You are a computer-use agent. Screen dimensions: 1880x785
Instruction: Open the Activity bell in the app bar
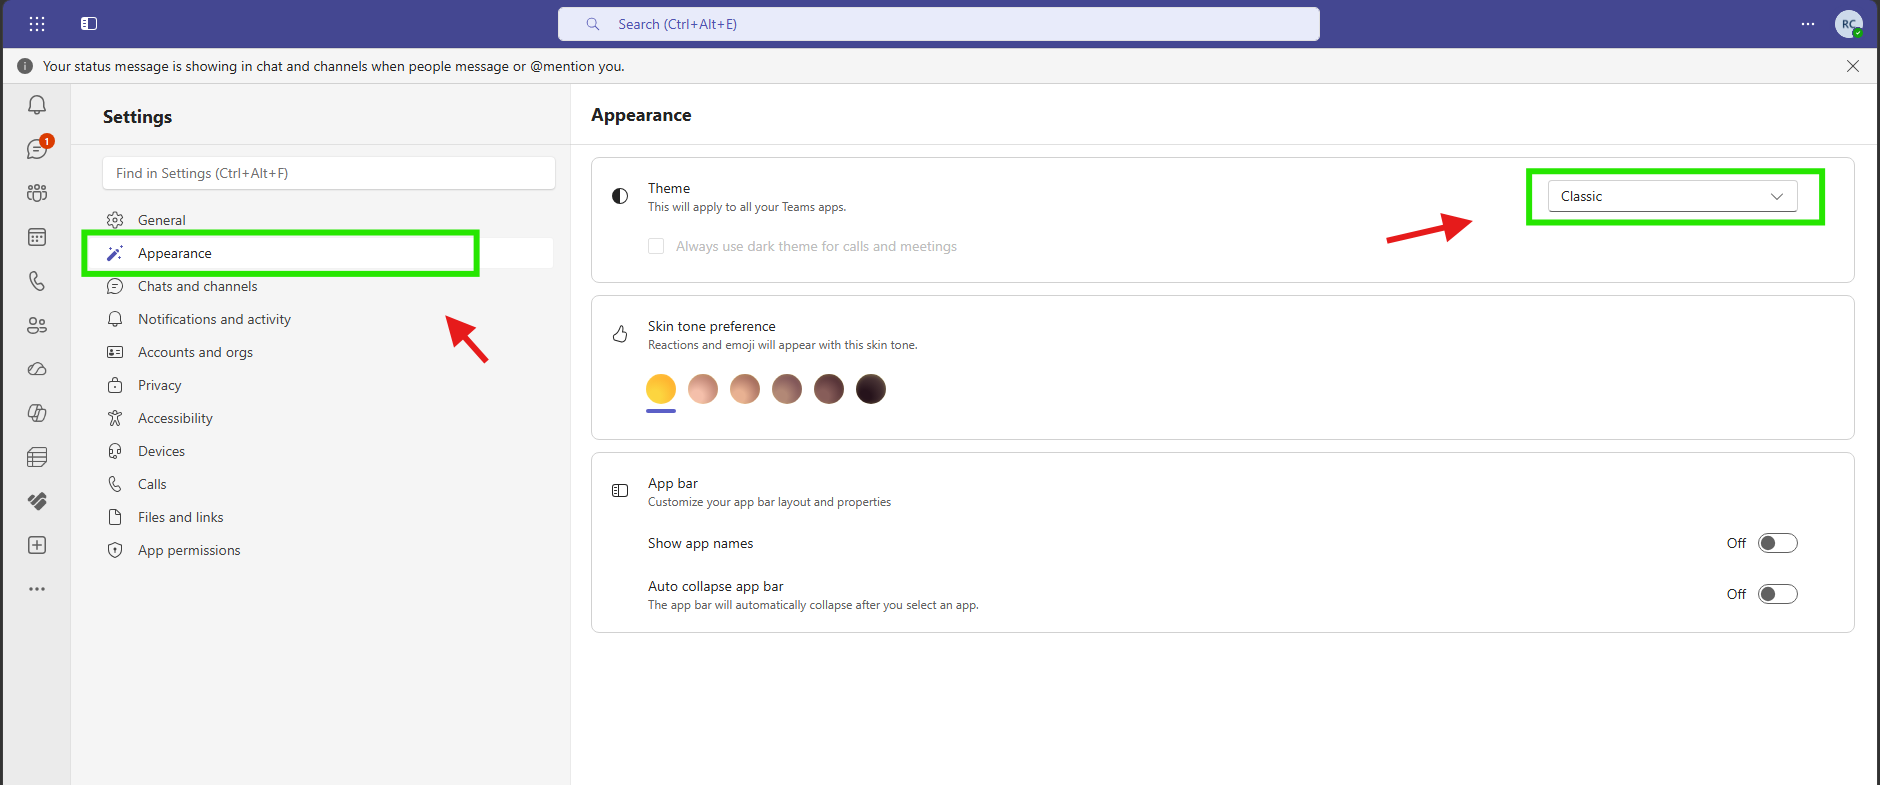click(37, 105)
